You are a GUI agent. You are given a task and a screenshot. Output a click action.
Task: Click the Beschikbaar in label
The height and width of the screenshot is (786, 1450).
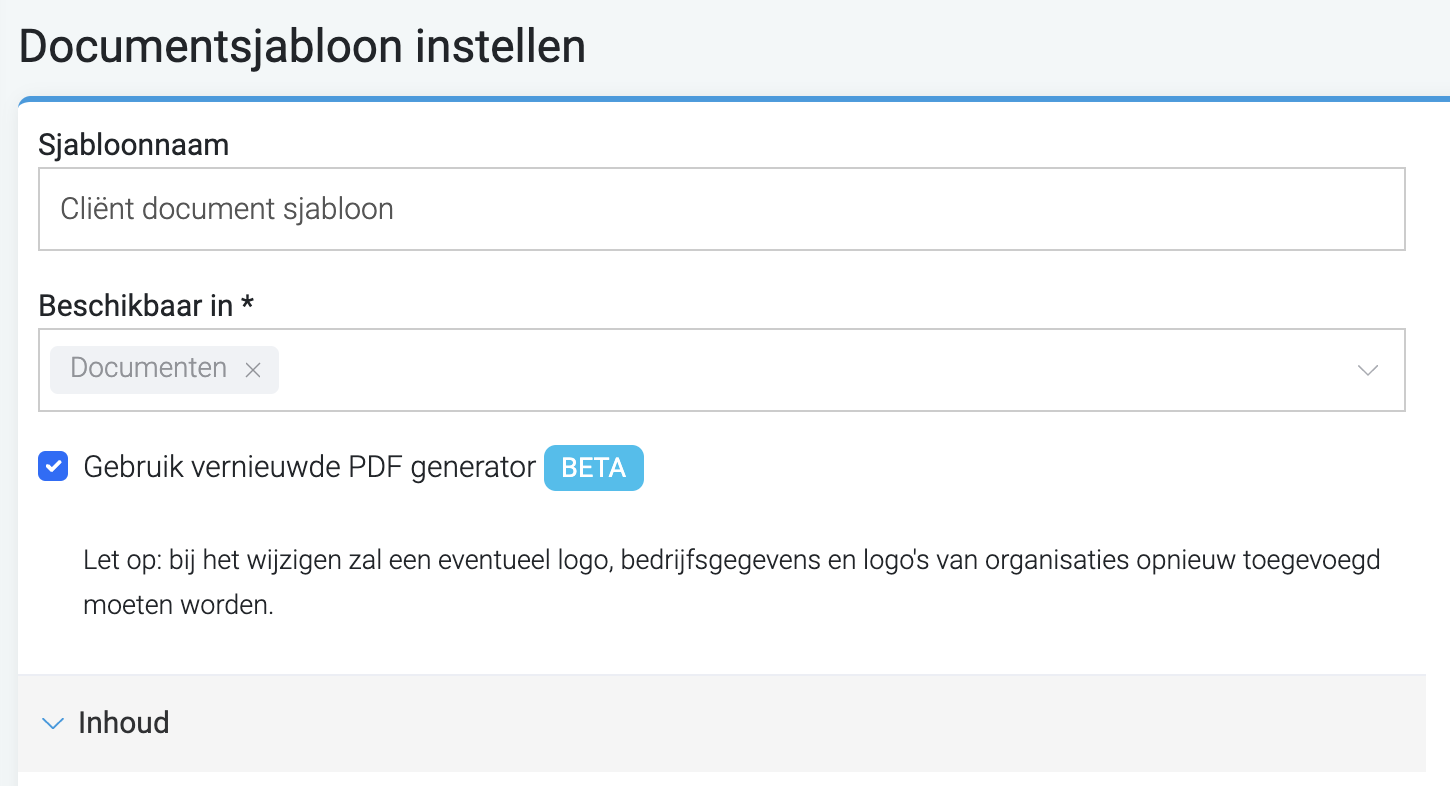click(136, 306)
